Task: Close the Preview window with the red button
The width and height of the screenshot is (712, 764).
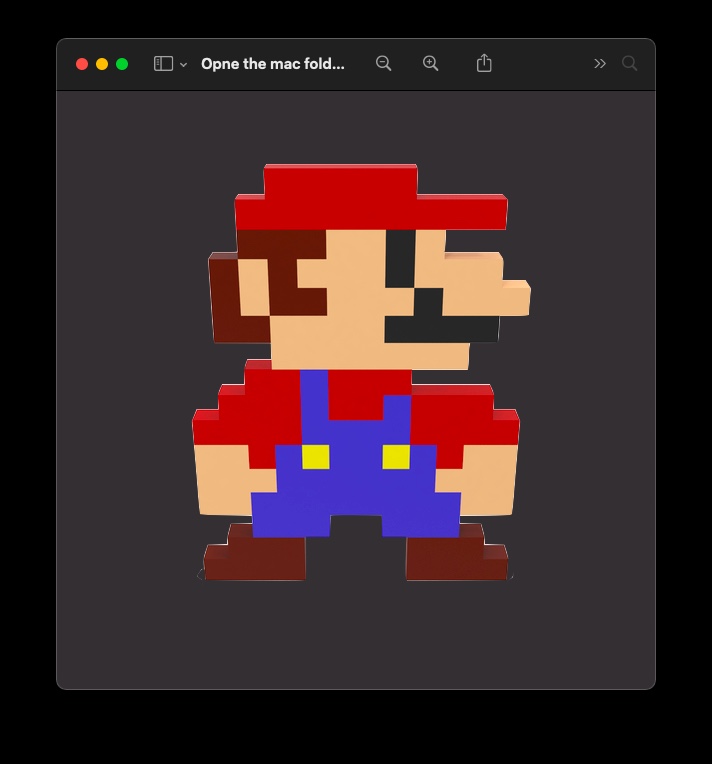Action: coord(82,64)
